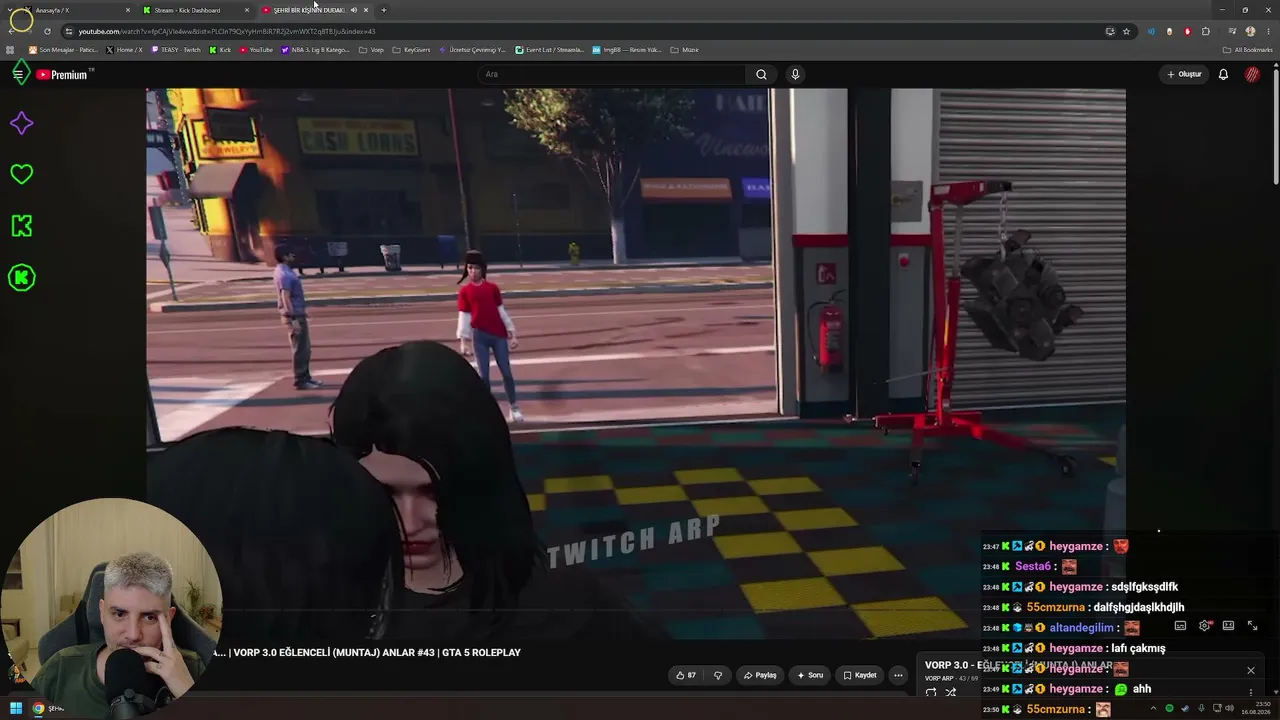Click the round green K badge overlay
This screenshot has height=720, width=1280.
point(21,278)
